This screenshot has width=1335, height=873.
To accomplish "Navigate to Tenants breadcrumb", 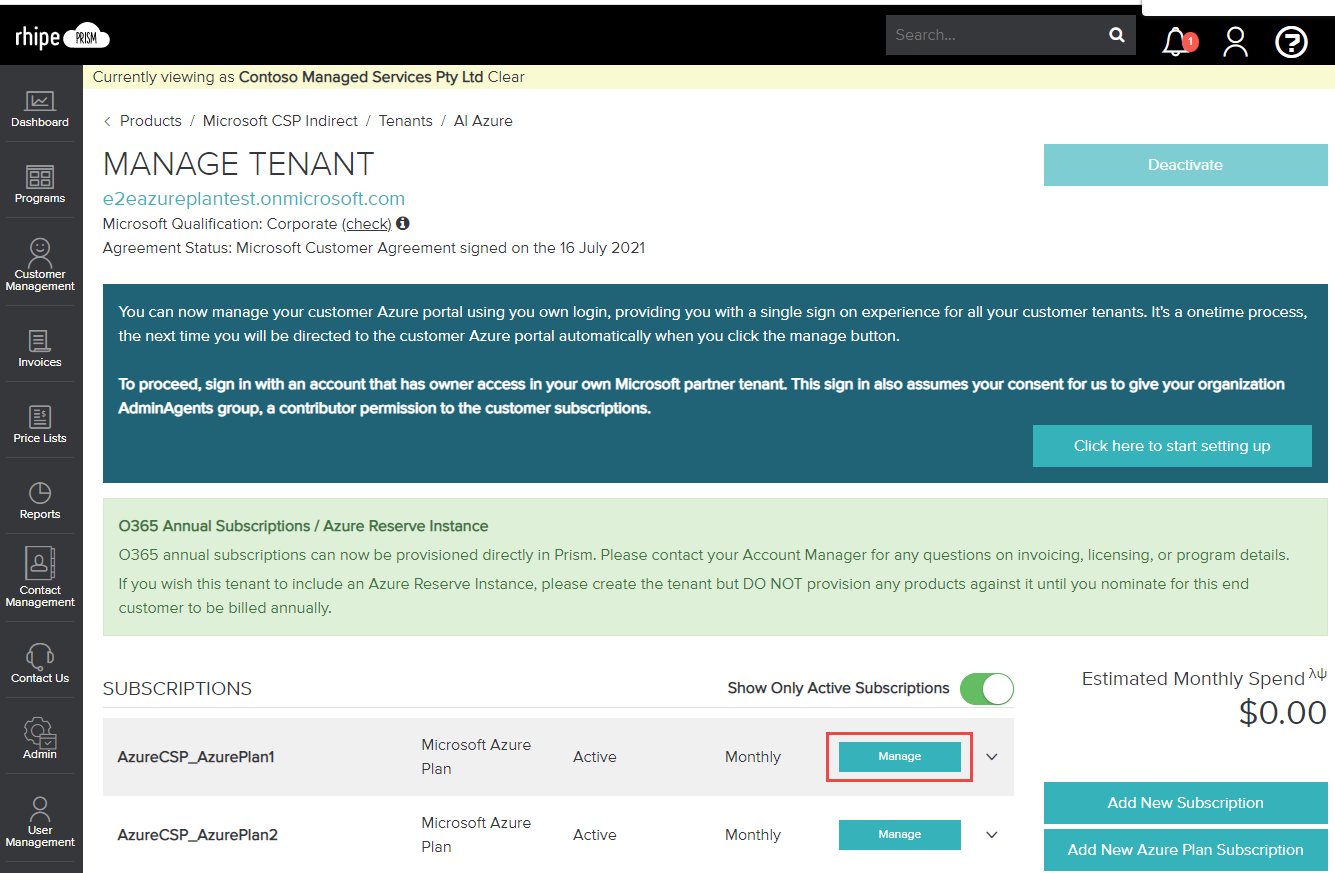I will [x=405, y=121].
